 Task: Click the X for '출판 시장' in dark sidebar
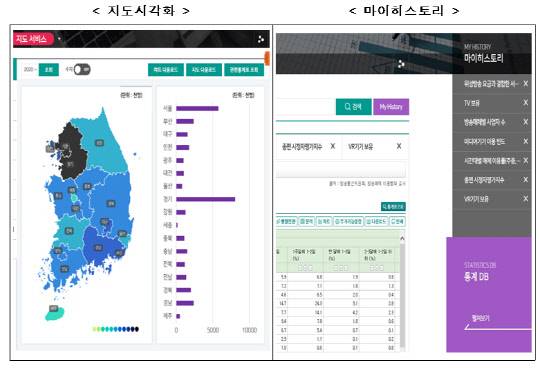(x=526, y=180)
